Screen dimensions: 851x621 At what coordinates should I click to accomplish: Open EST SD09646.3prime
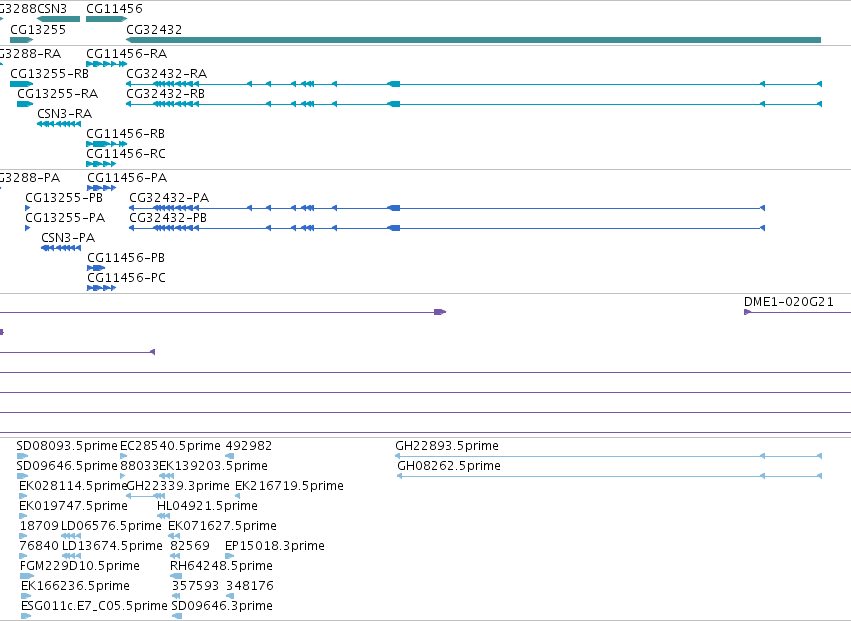177,616
